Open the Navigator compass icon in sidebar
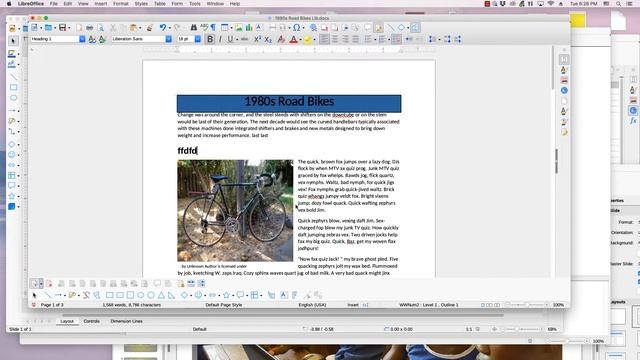640x360 pixels. click(x=564, y=90)
